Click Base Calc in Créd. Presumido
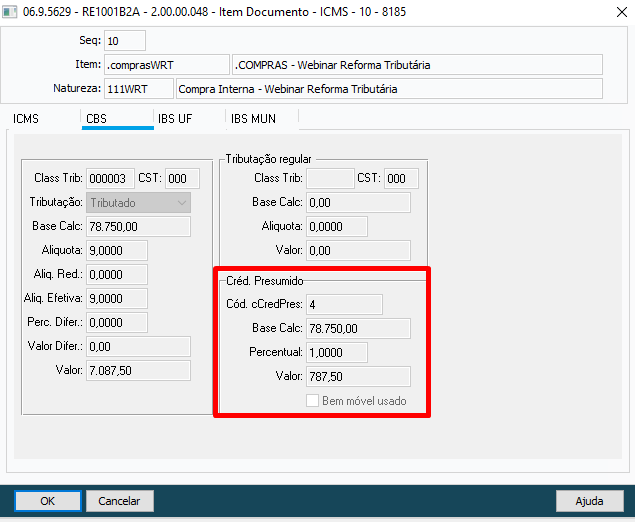Screen dimensions: 635x522 point(358,328)
